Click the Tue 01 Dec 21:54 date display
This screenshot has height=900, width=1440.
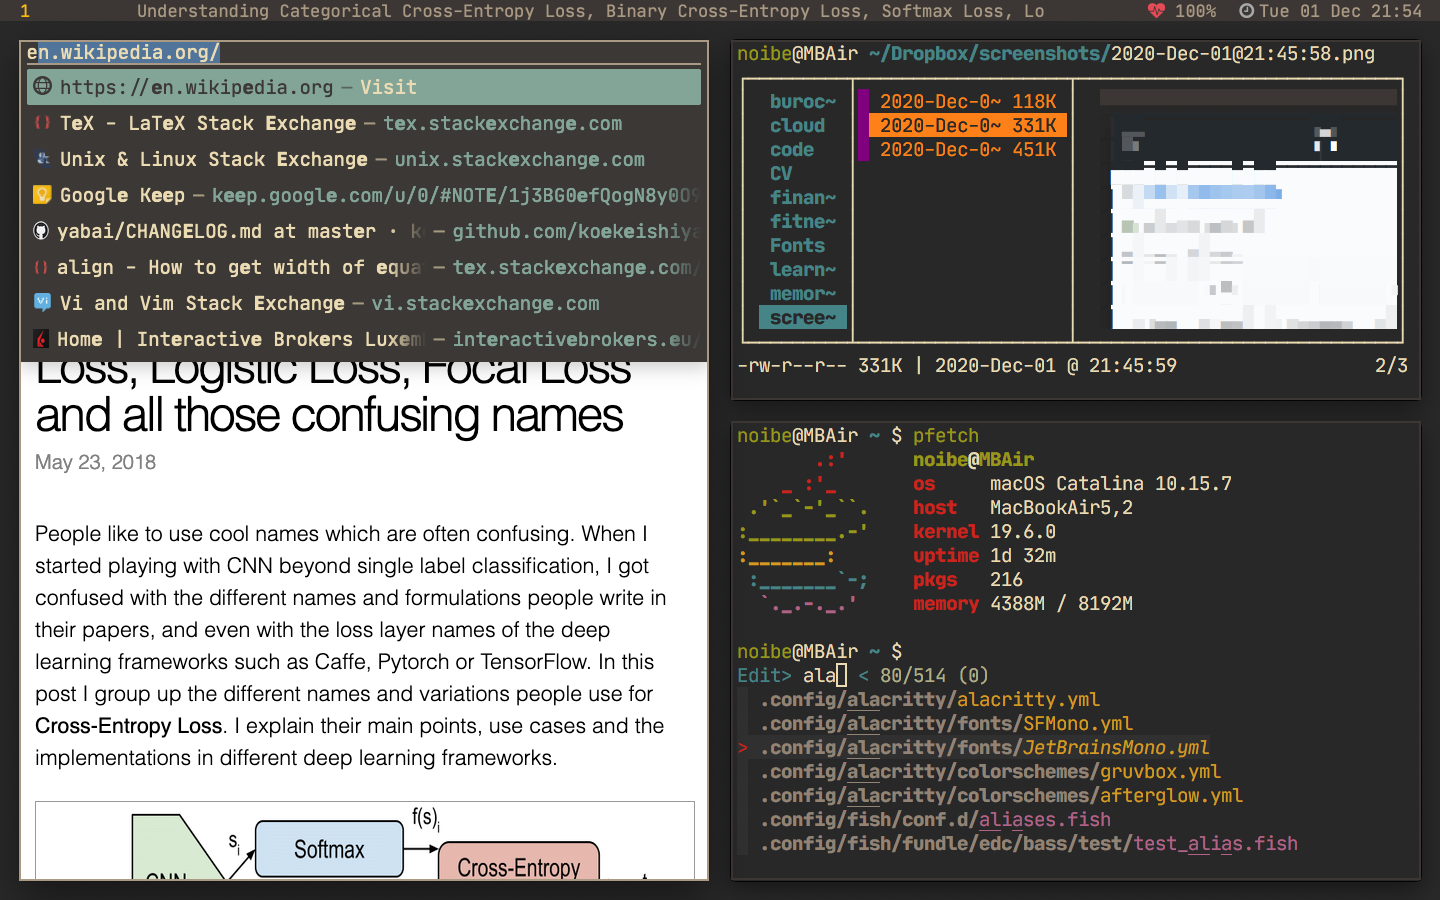(1340, 11)
